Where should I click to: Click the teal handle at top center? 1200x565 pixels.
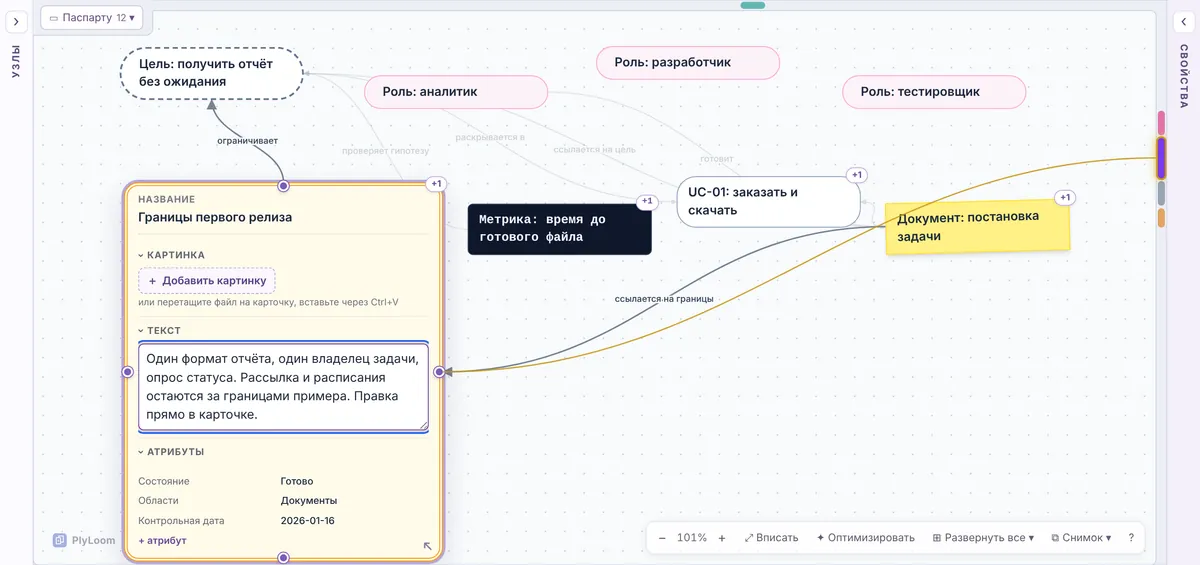point(753,5)
